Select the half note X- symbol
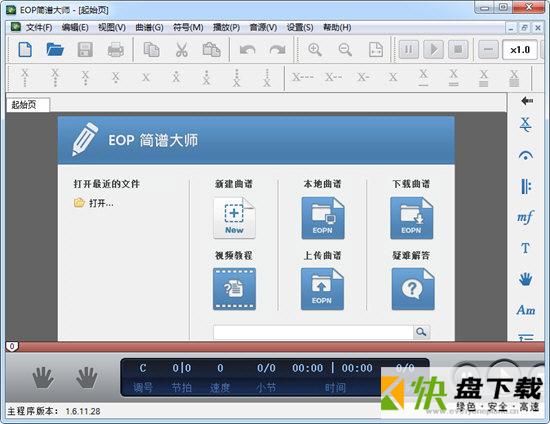550x424 pixels. 363,77
